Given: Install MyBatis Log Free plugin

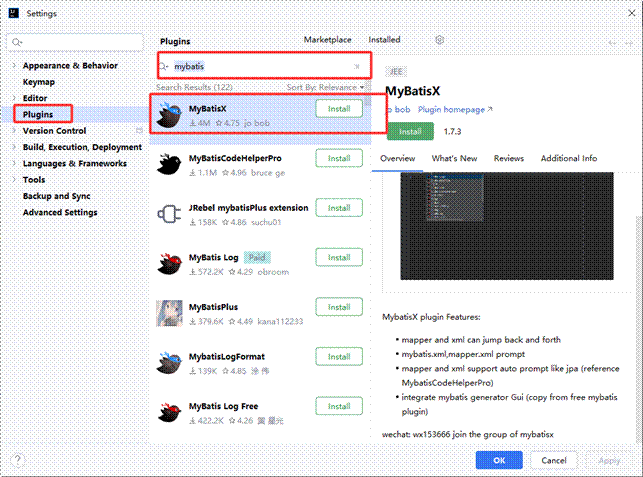Looking at the screenshot, I should click(339, 406).
